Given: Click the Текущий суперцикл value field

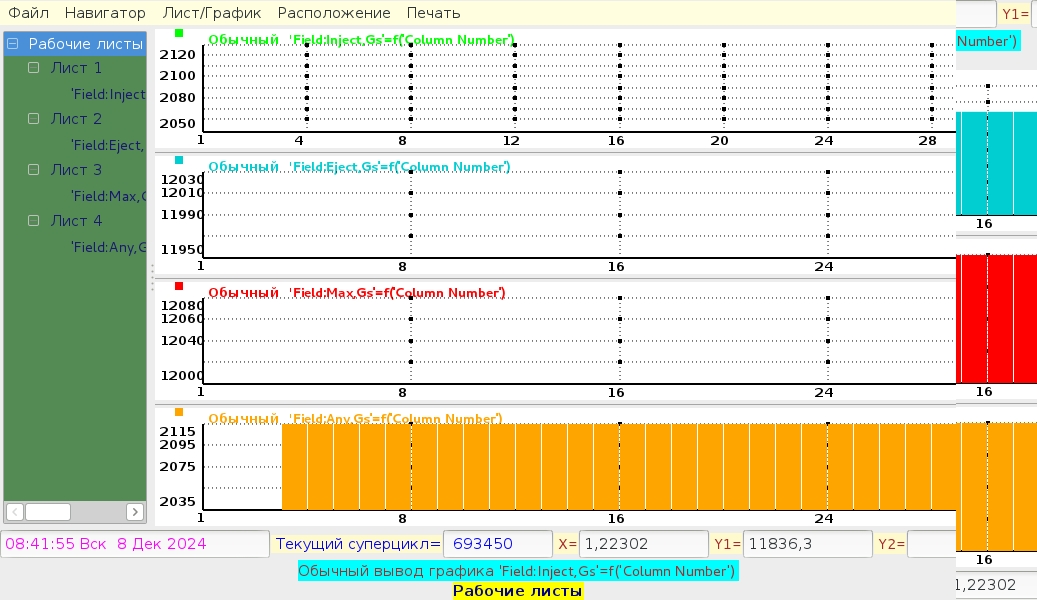Looking at the screenshot, I should point(497,544).
